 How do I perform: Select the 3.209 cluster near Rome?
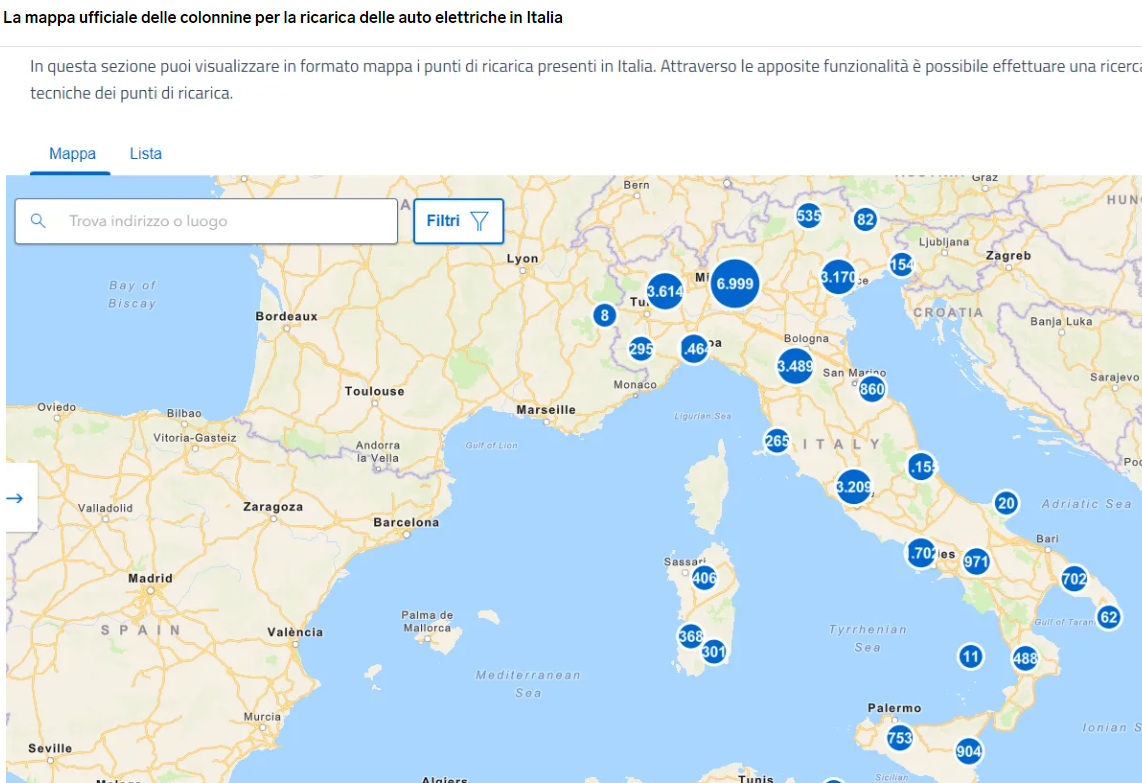854,487
